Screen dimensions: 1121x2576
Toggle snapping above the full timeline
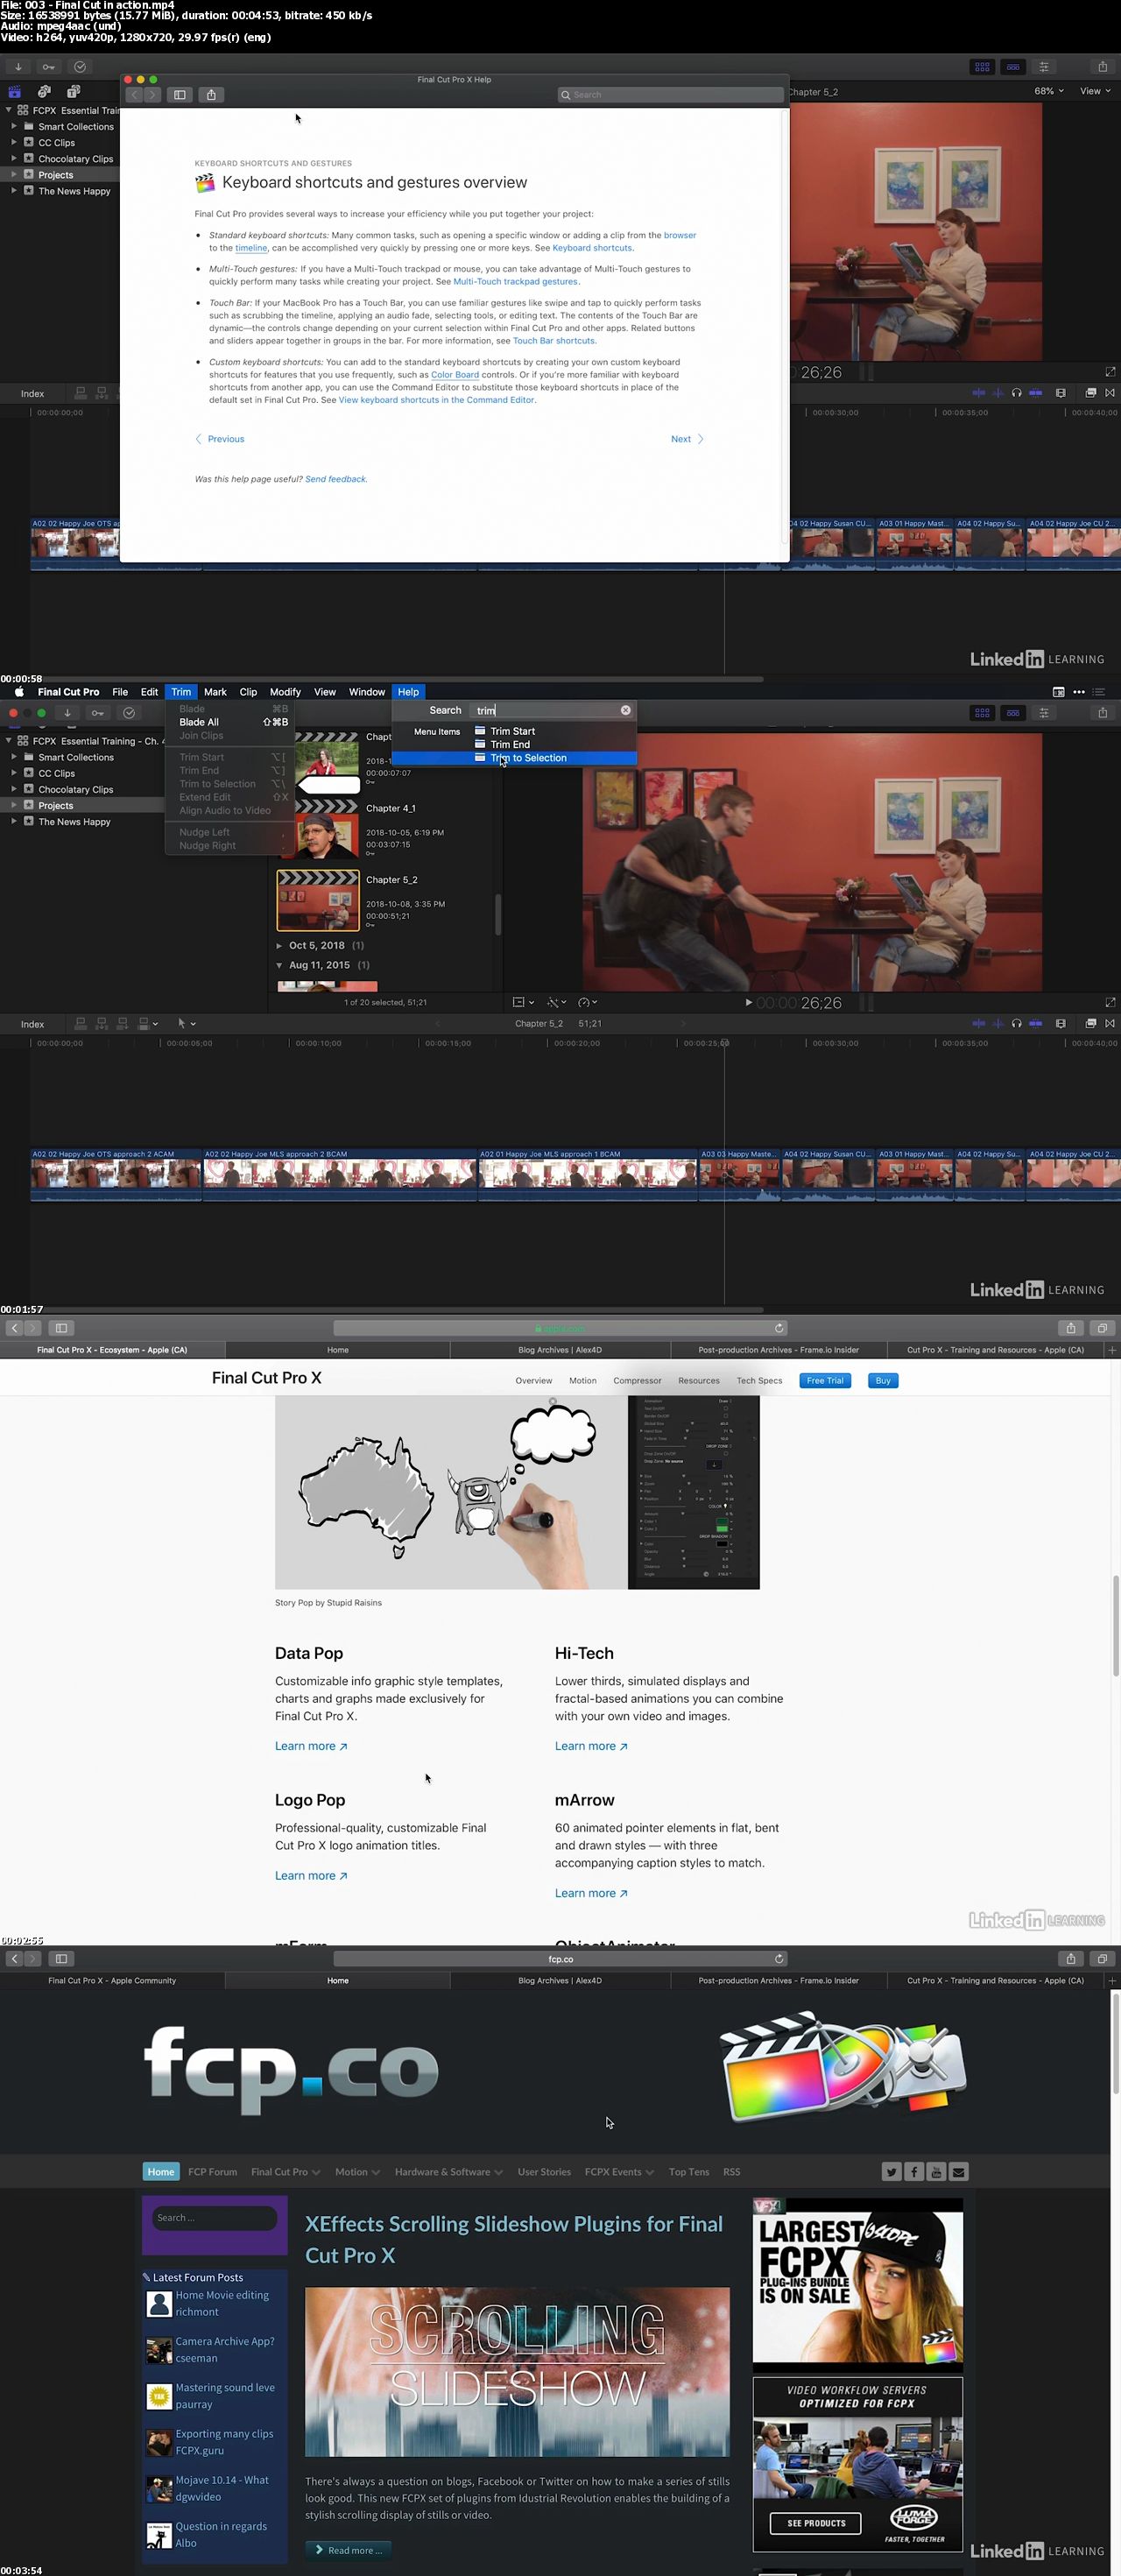pos(1035,1023)
